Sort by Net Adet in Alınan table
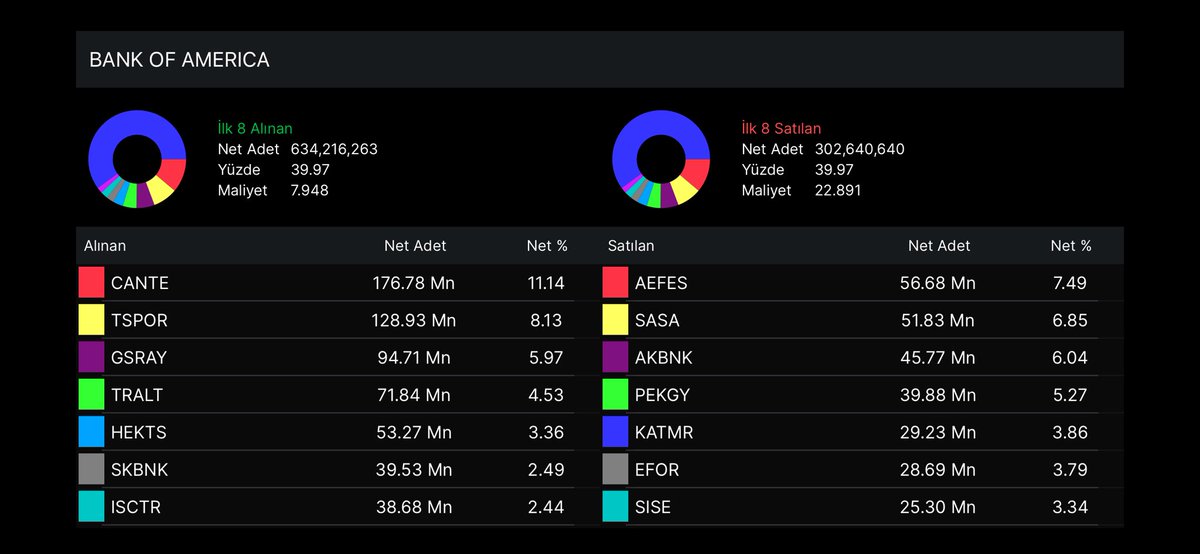The image size is (1200, 554). (x=415, y=245)
